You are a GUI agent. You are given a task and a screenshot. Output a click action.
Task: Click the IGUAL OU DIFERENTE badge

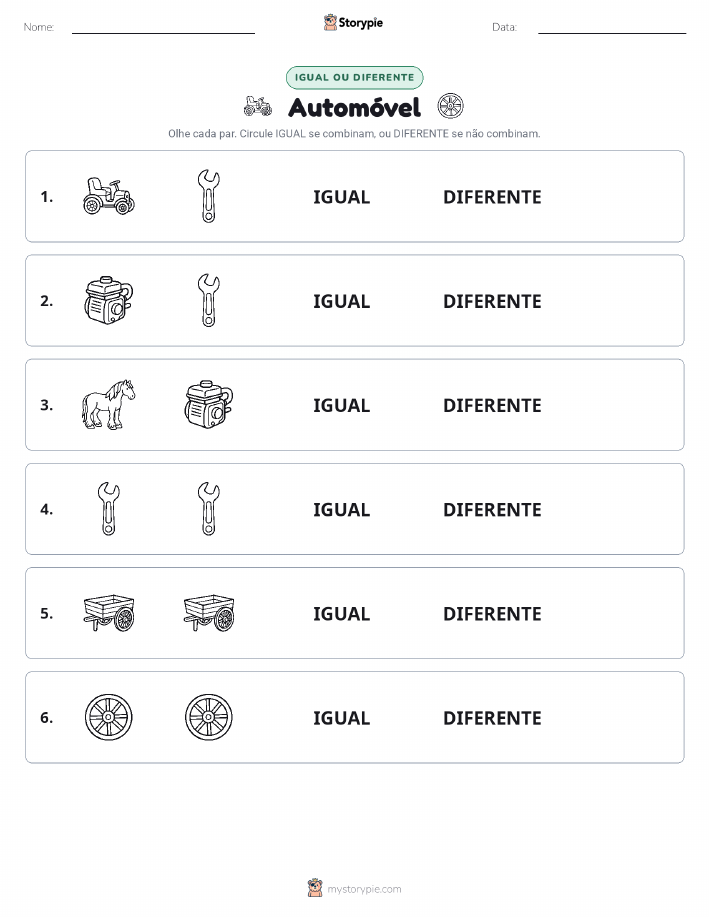[354, 77]
